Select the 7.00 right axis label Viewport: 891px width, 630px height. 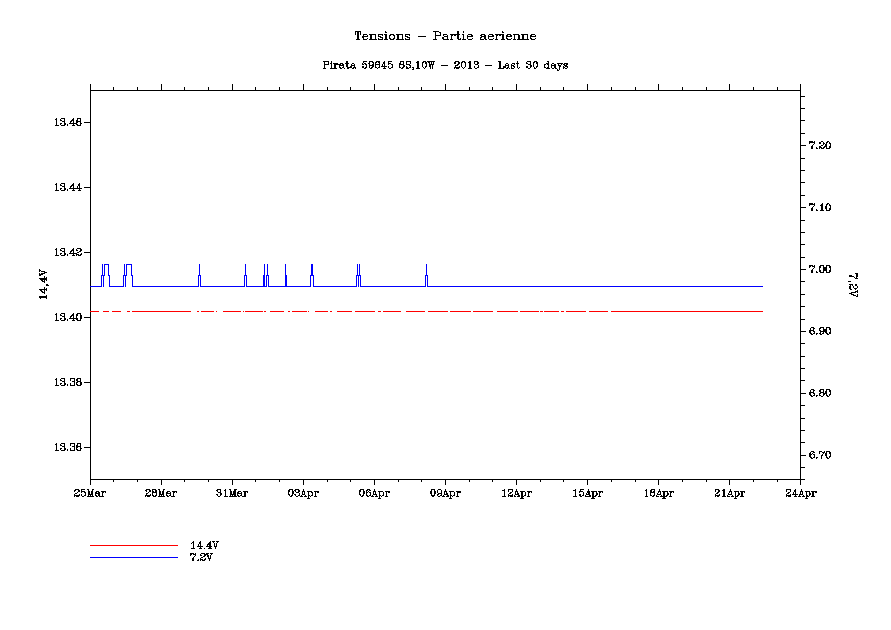pos(819,270)
